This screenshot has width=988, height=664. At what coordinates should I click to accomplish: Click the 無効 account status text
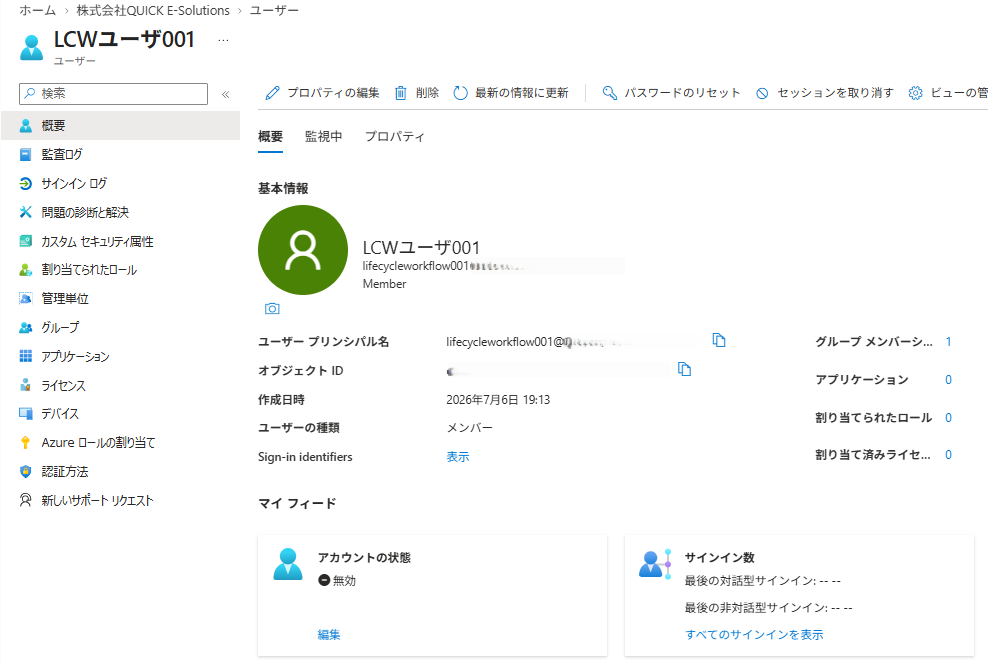tap(344, 580)
